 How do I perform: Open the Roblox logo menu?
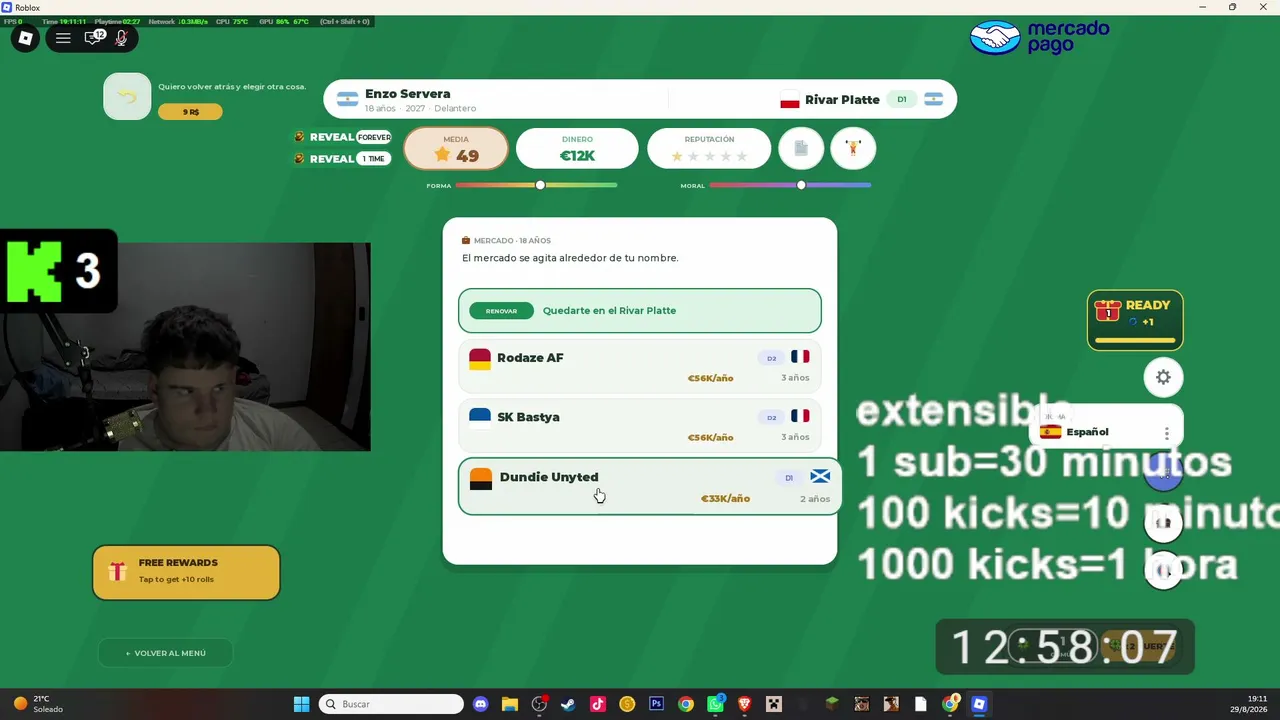(x=26, y=38)
